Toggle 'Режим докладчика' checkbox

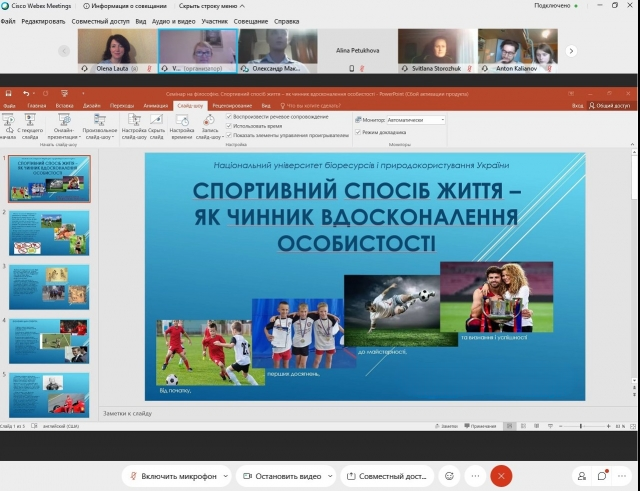click(x=358, y=131)
